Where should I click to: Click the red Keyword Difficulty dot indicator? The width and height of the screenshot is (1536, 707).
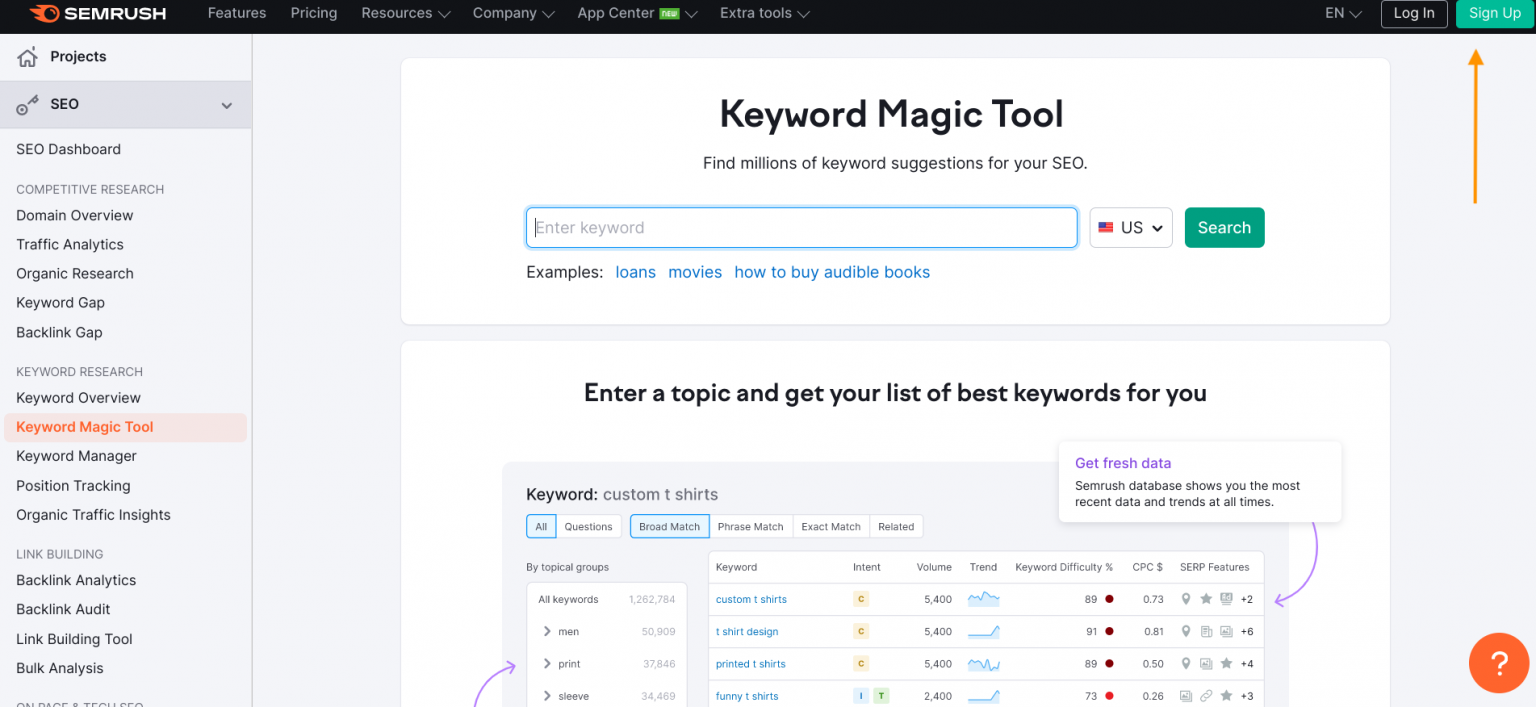[1110, 598]
